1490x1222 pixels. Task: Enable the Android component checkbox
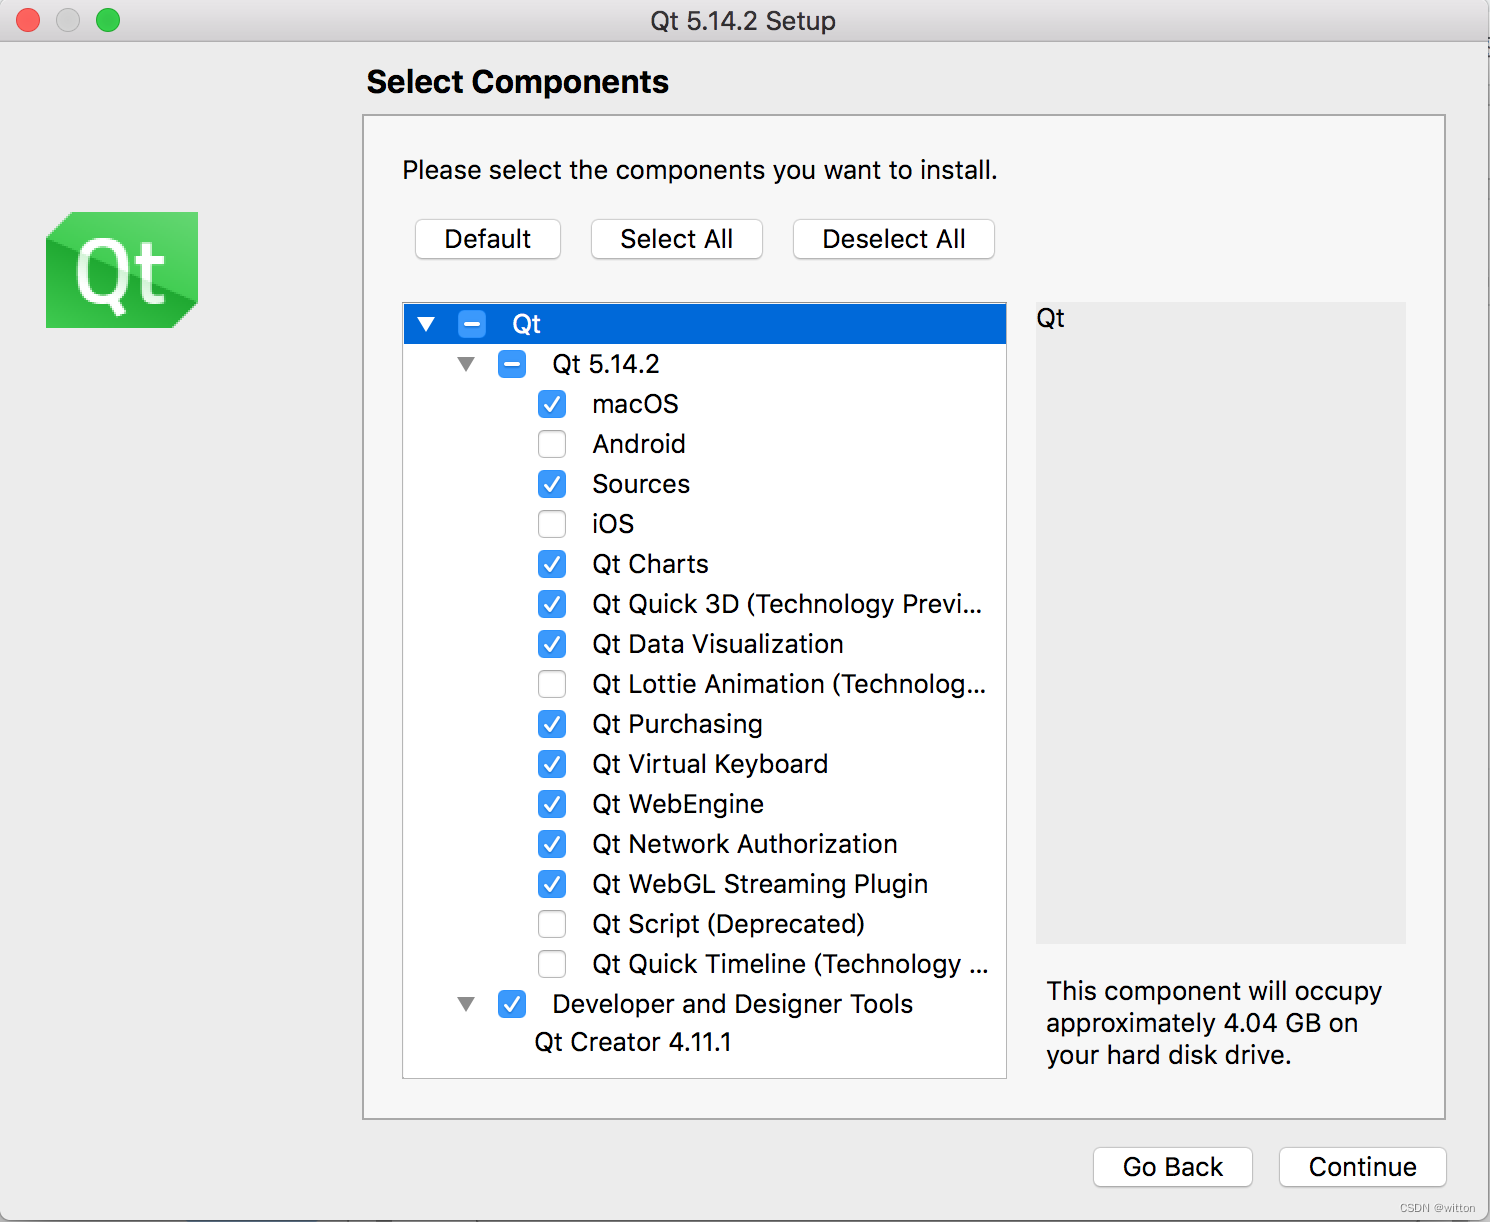point(552,444)
